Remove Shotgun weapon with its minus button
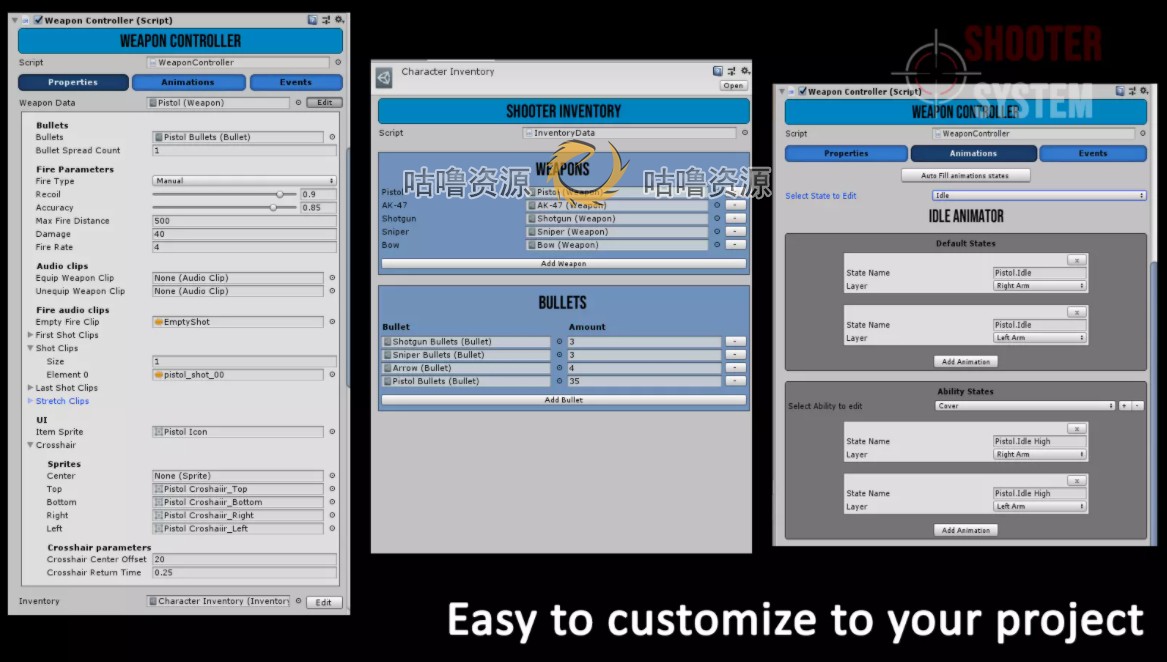Image resolution: width=1167 pixels, height=662 pixels. click(x=735, y=218)
